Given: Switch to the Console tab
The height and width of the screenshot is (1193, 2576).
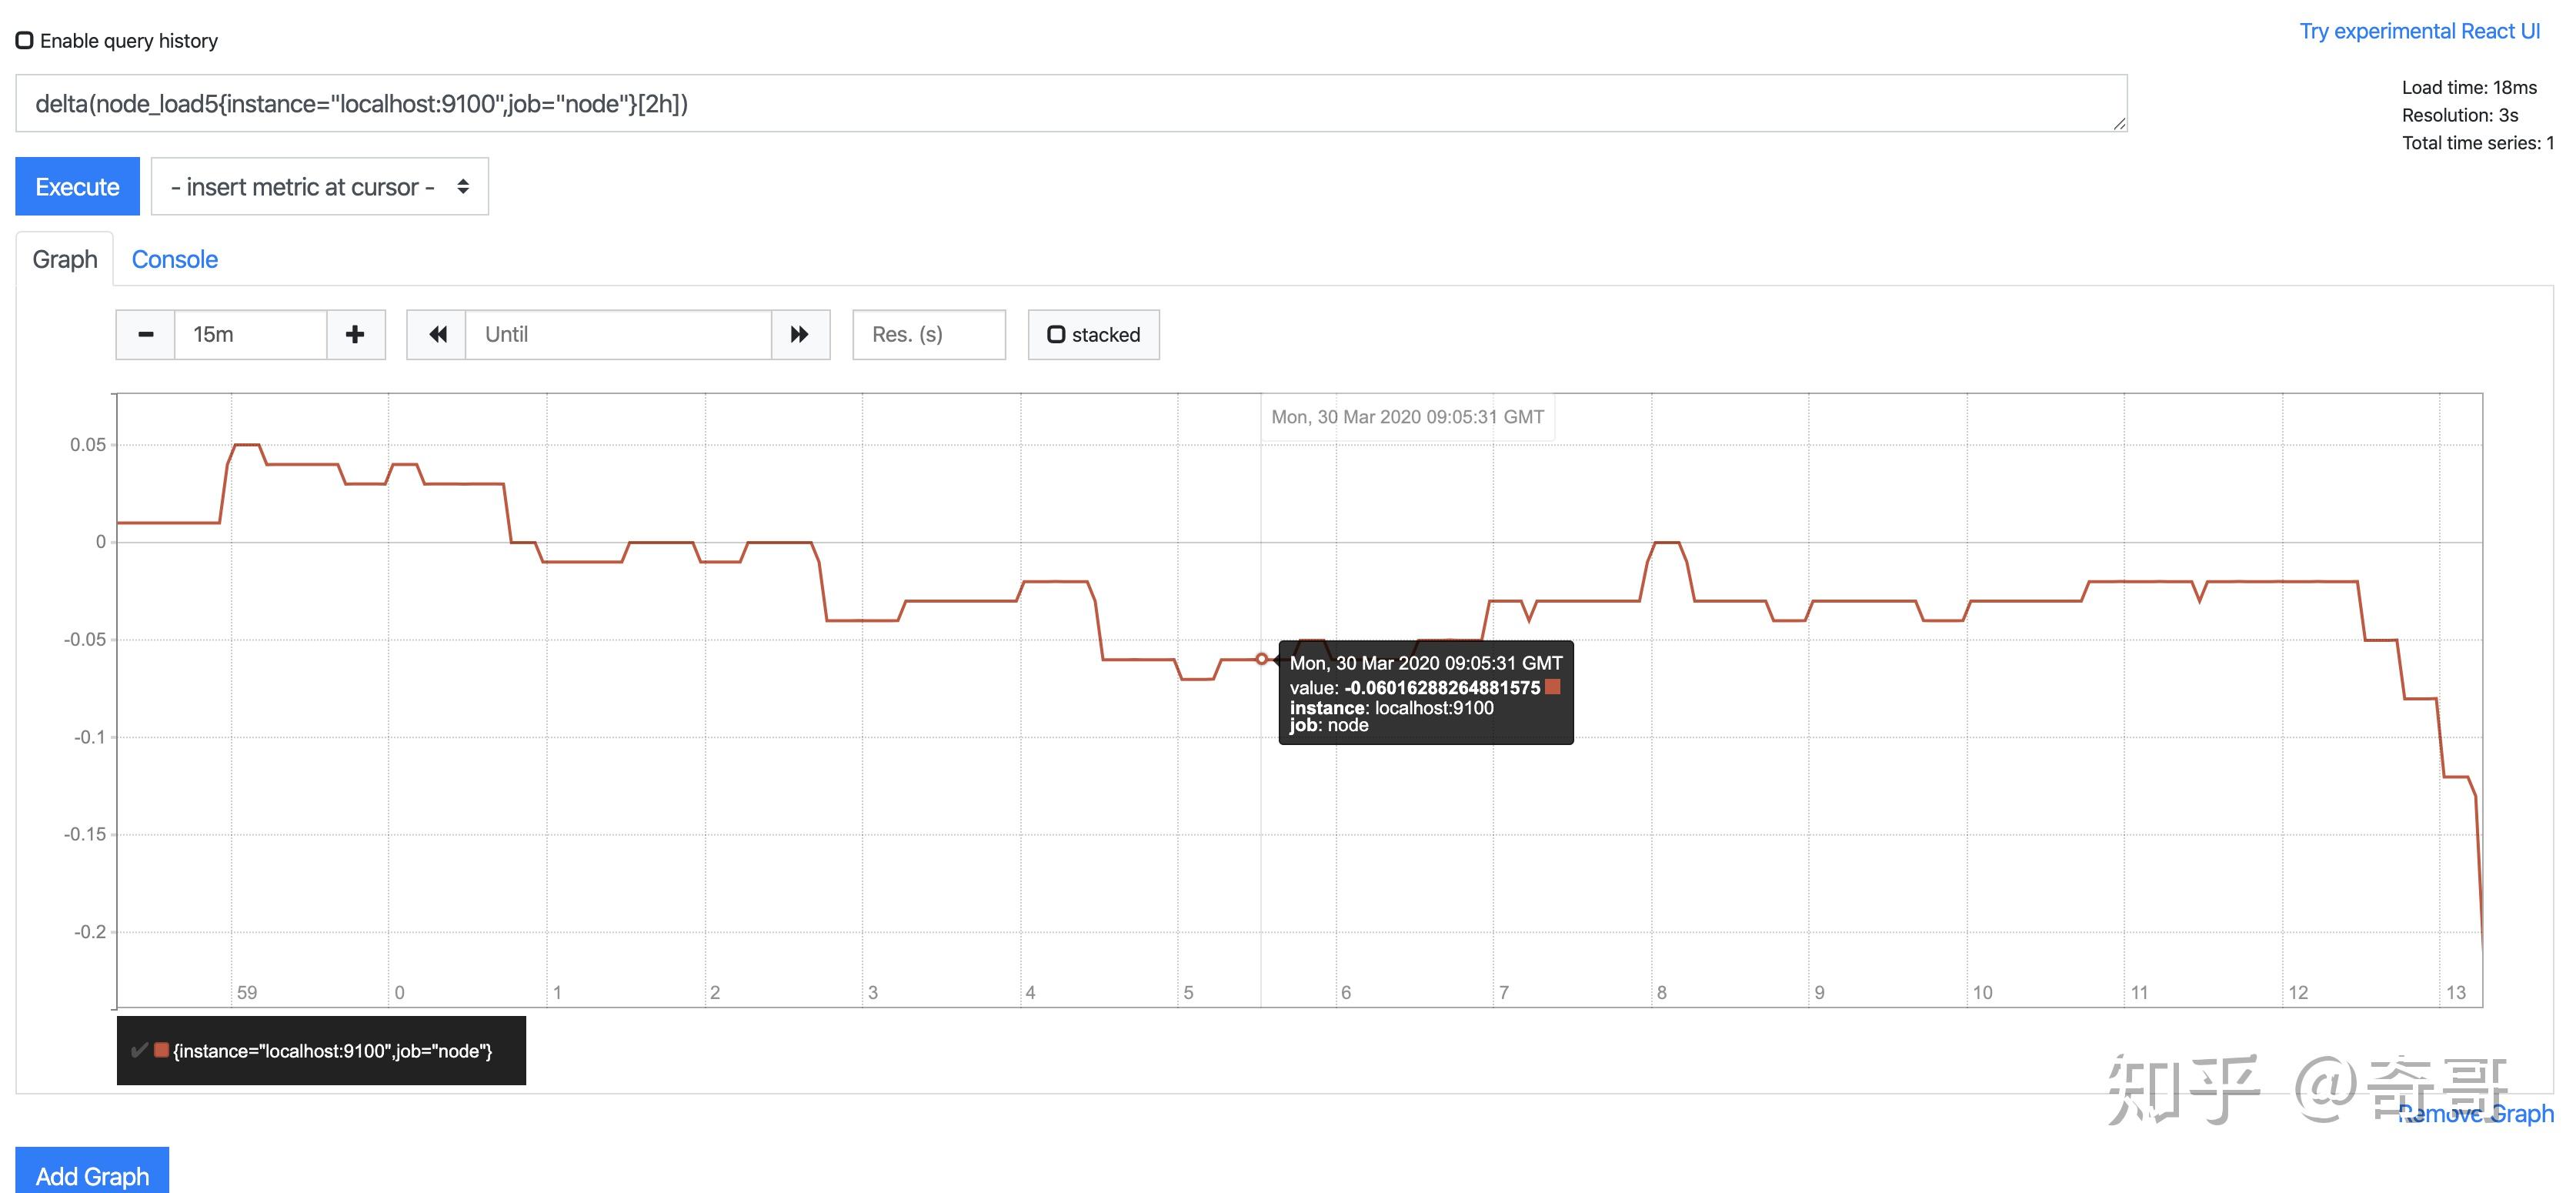Looking at the screenshot, I should 174,259.
